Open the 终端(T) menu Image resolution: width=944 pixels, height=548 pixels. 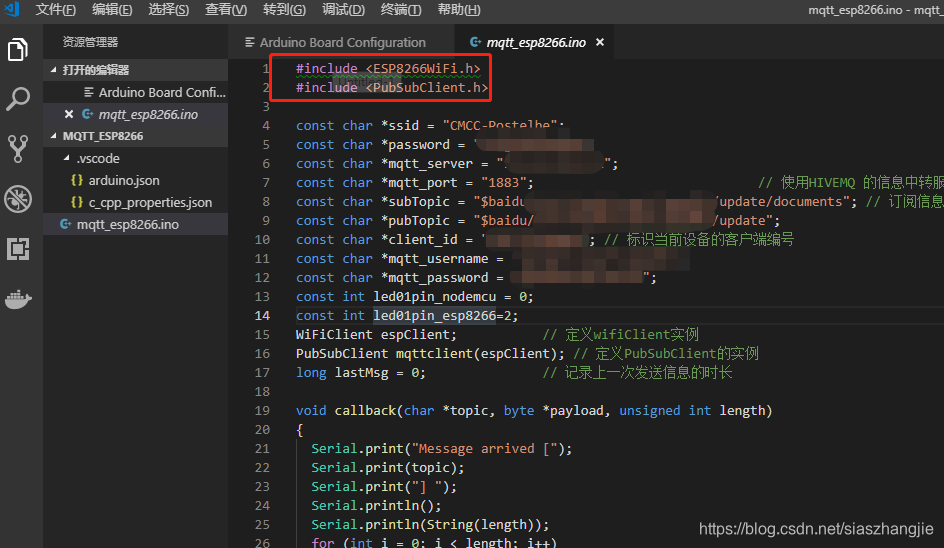[401, 10]
